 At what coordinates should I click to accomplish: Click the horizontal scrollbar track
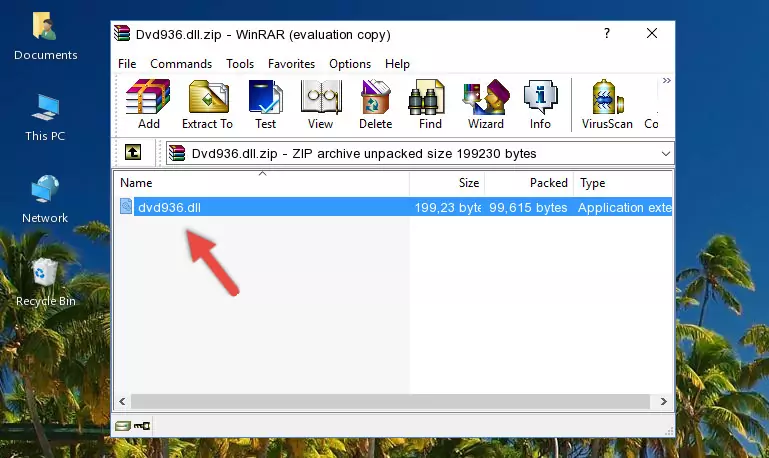pos(390,401)
